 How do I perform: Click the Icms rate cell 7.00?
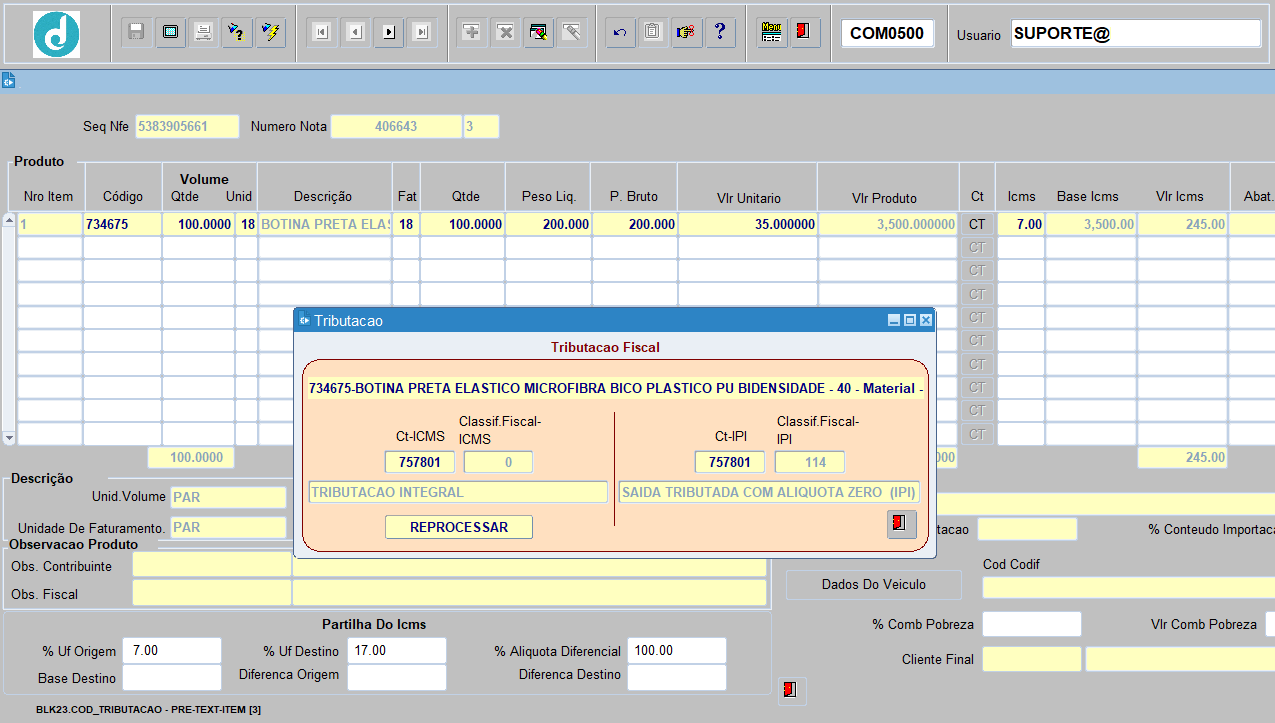(x=1020, y=224)
